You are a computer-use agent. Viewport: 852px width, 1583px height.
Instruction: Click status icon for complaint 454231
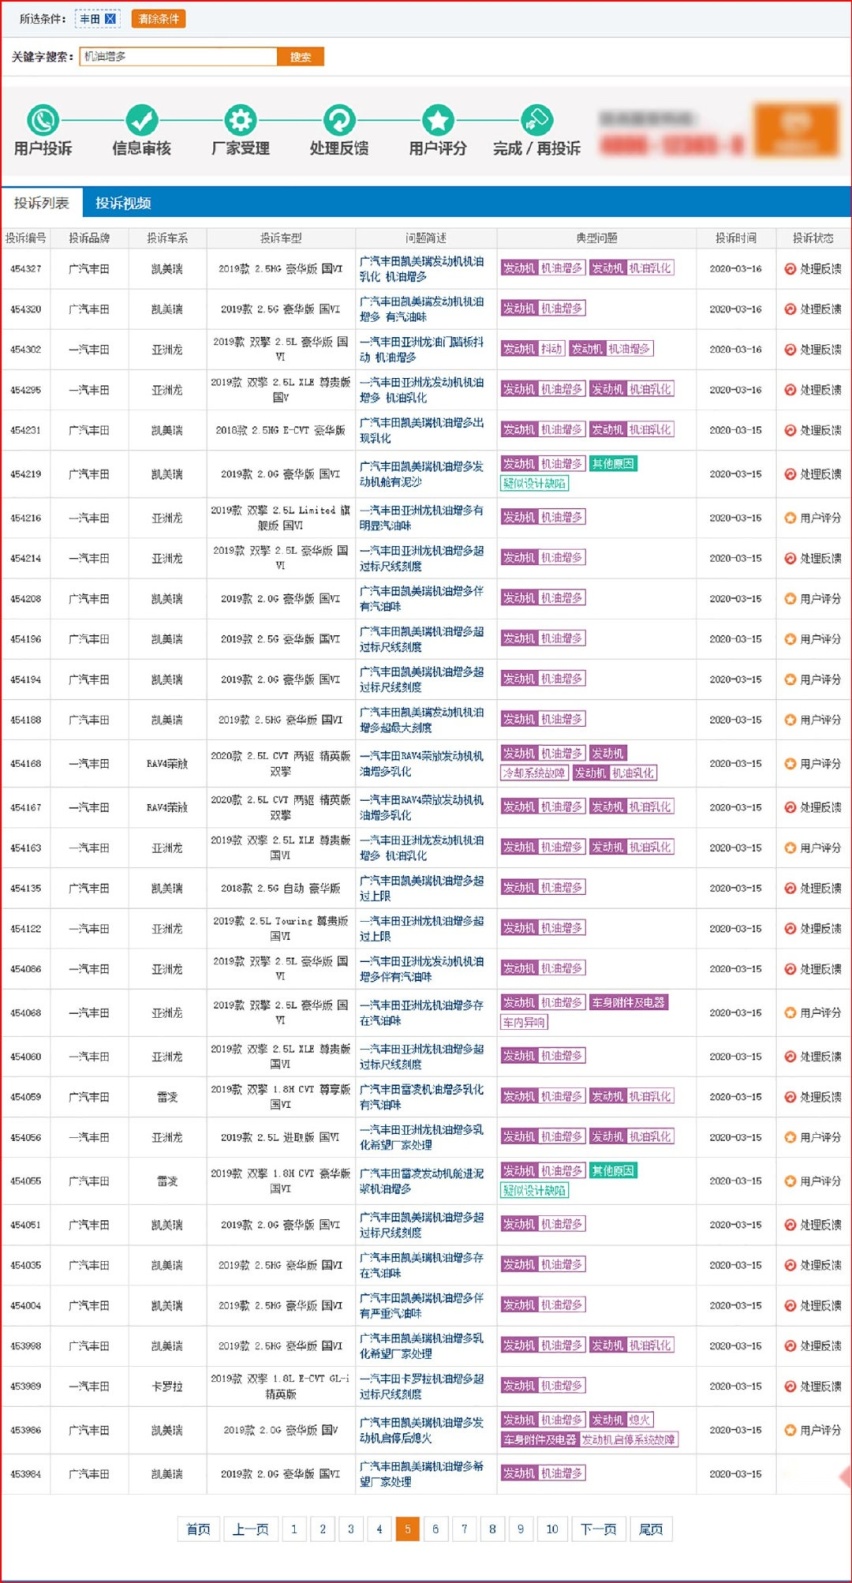[x=790, y=430]
